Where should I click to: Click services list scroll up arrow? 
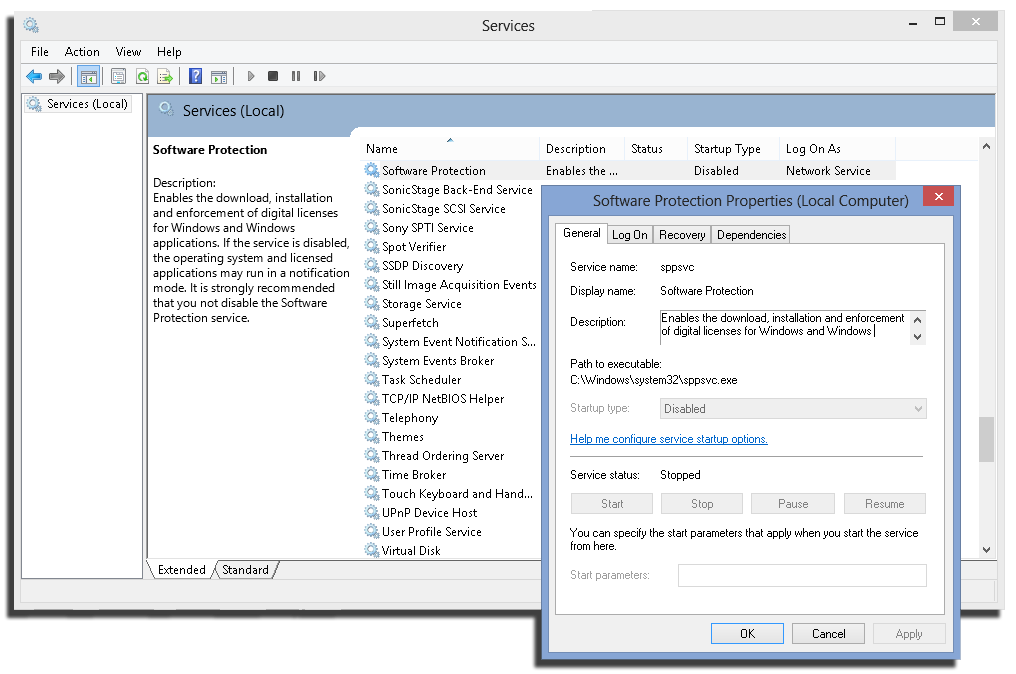point(986,146)
